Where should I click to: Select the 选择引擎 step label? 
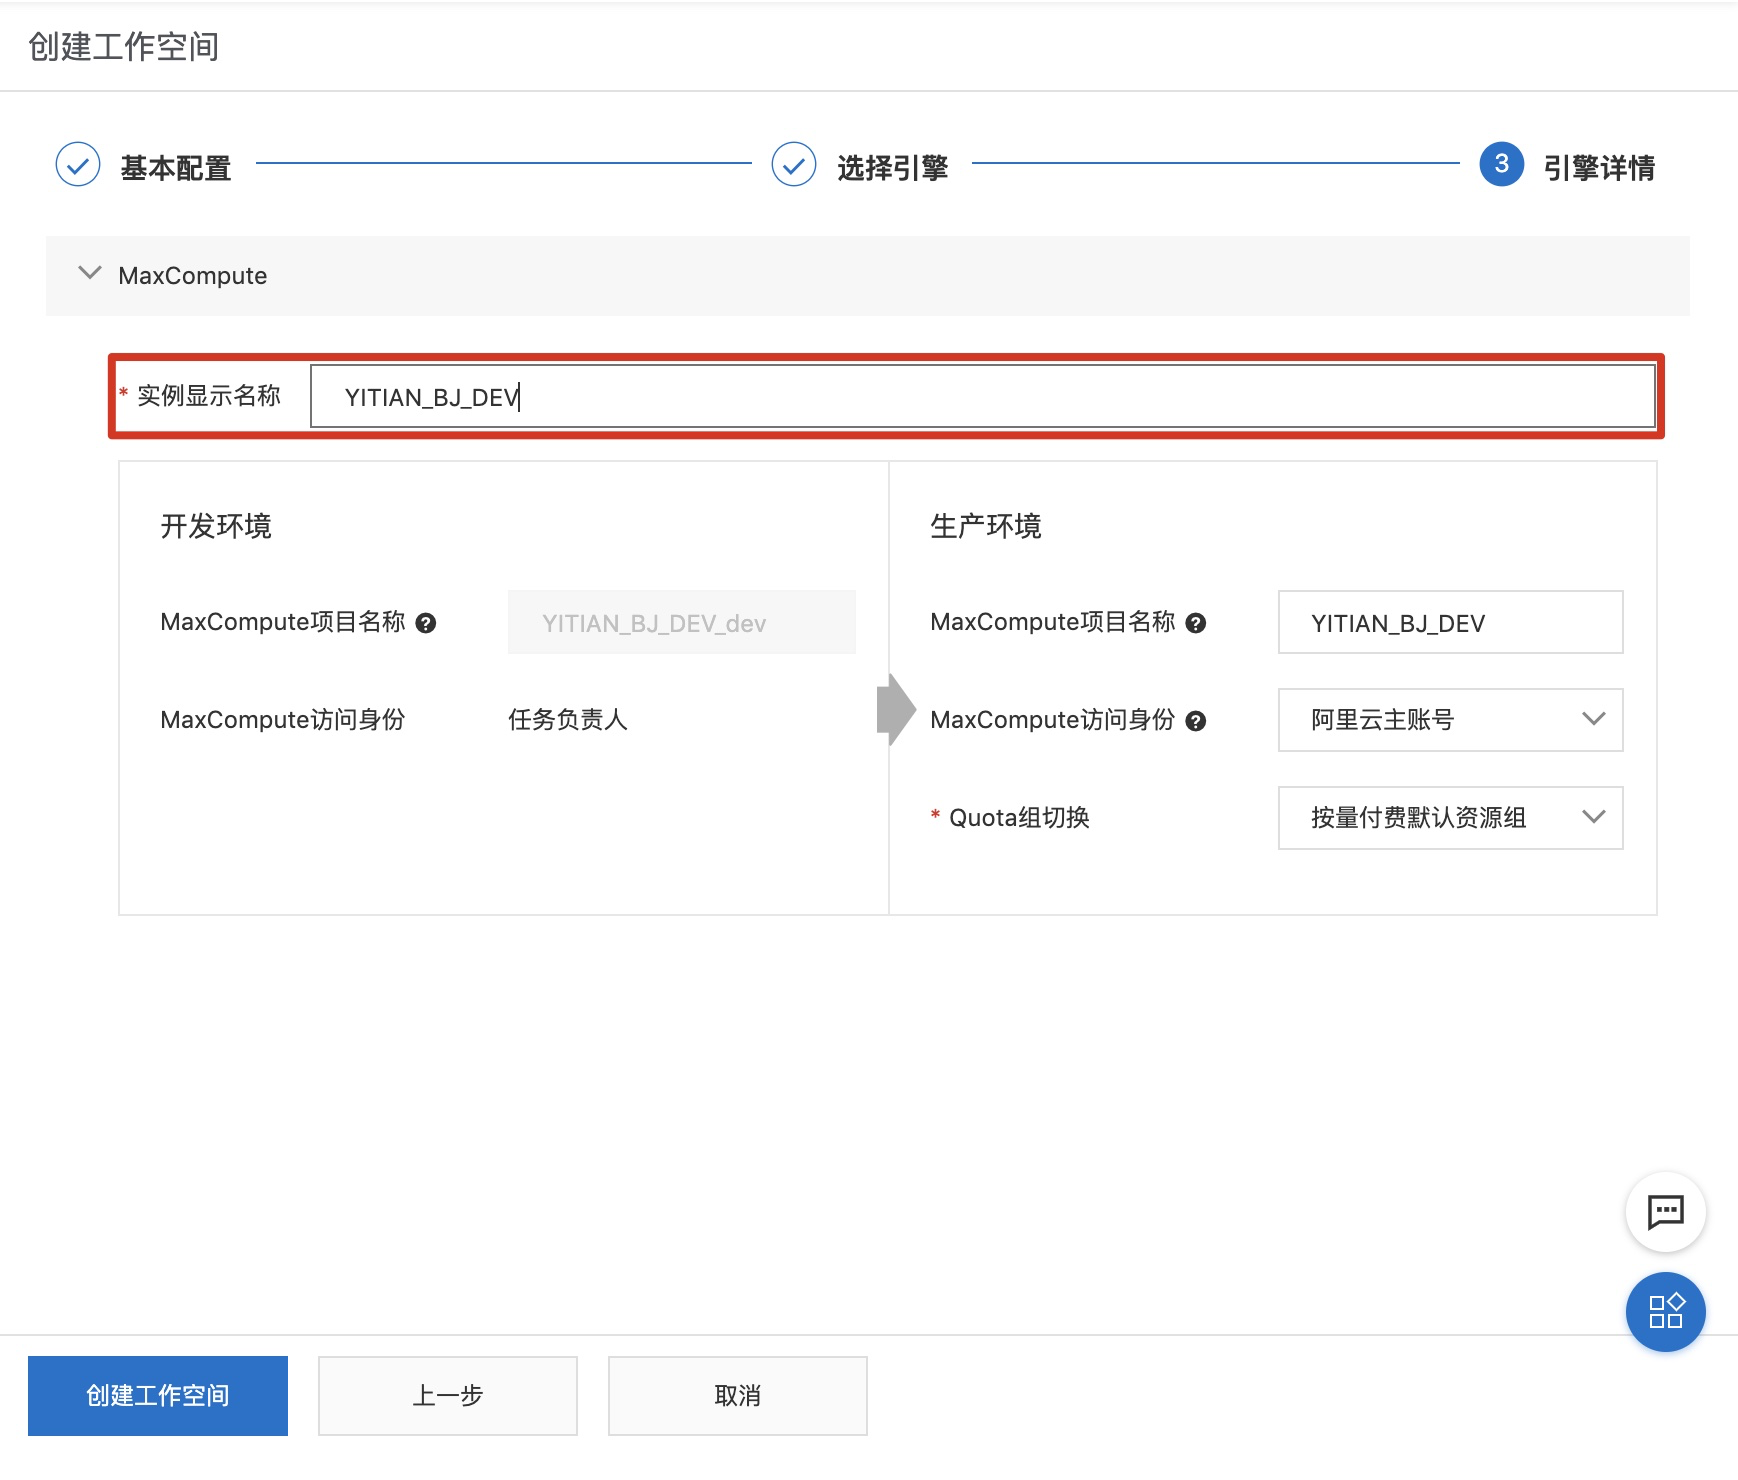coord(892,168)
